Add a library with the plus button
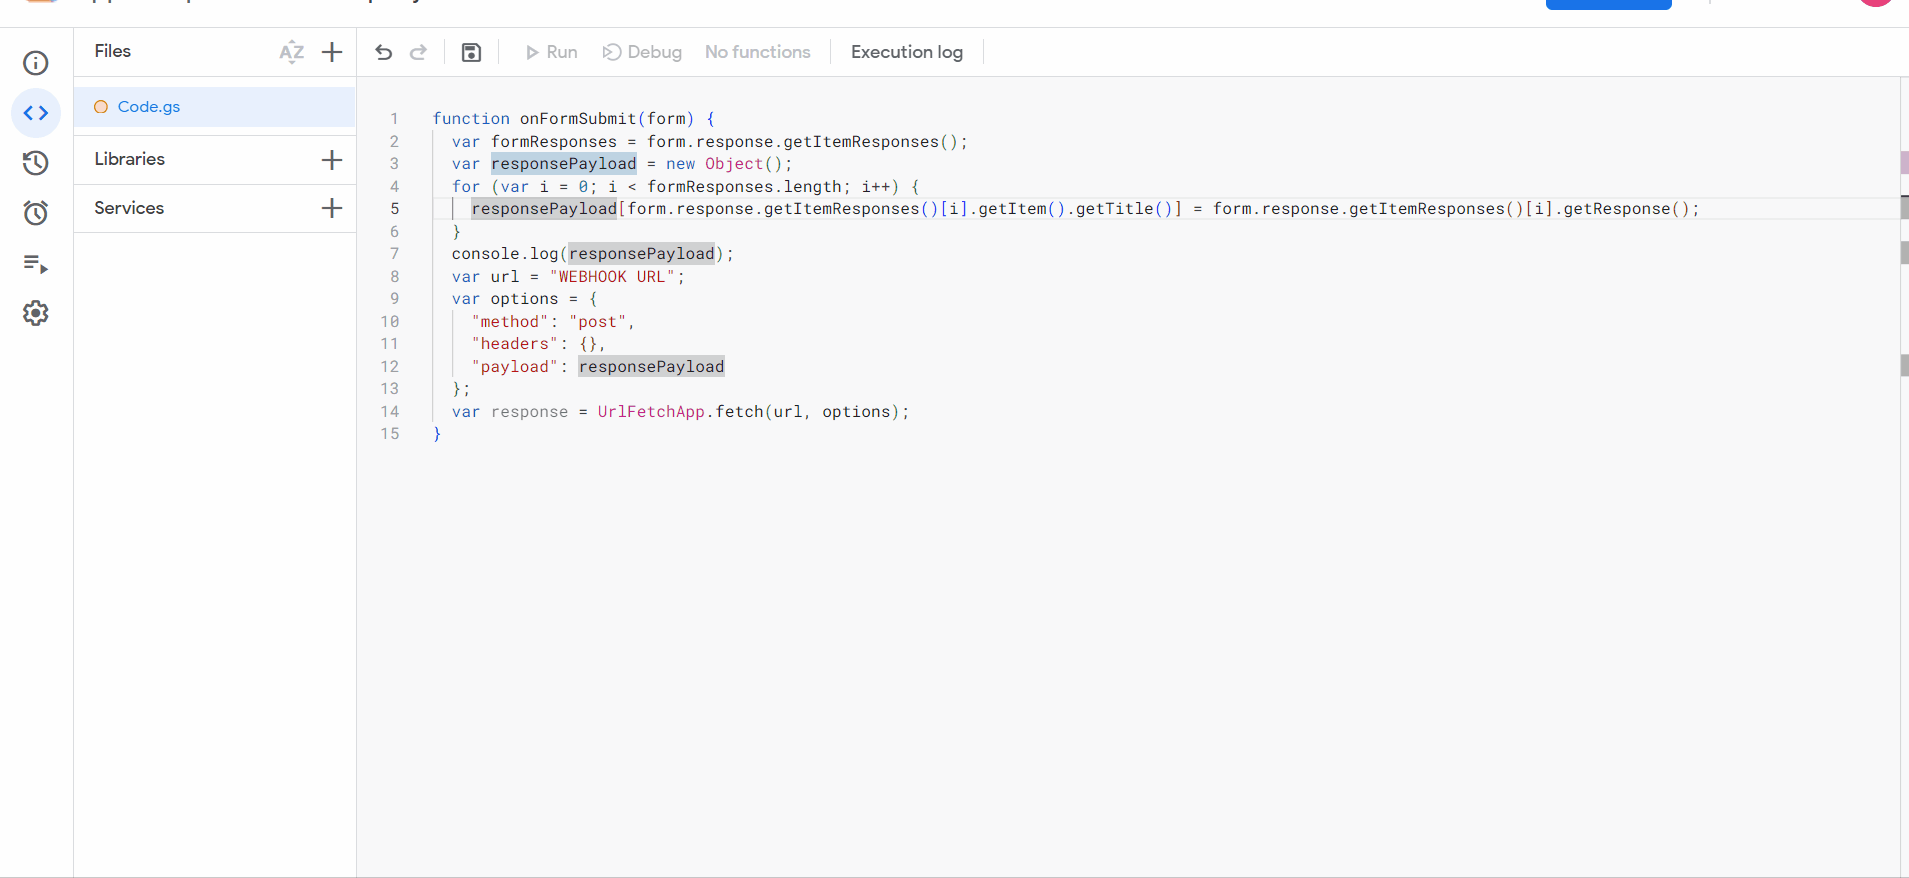This screenshot has width=1909, height=878. pyautogui.click(x=332, y=160)
